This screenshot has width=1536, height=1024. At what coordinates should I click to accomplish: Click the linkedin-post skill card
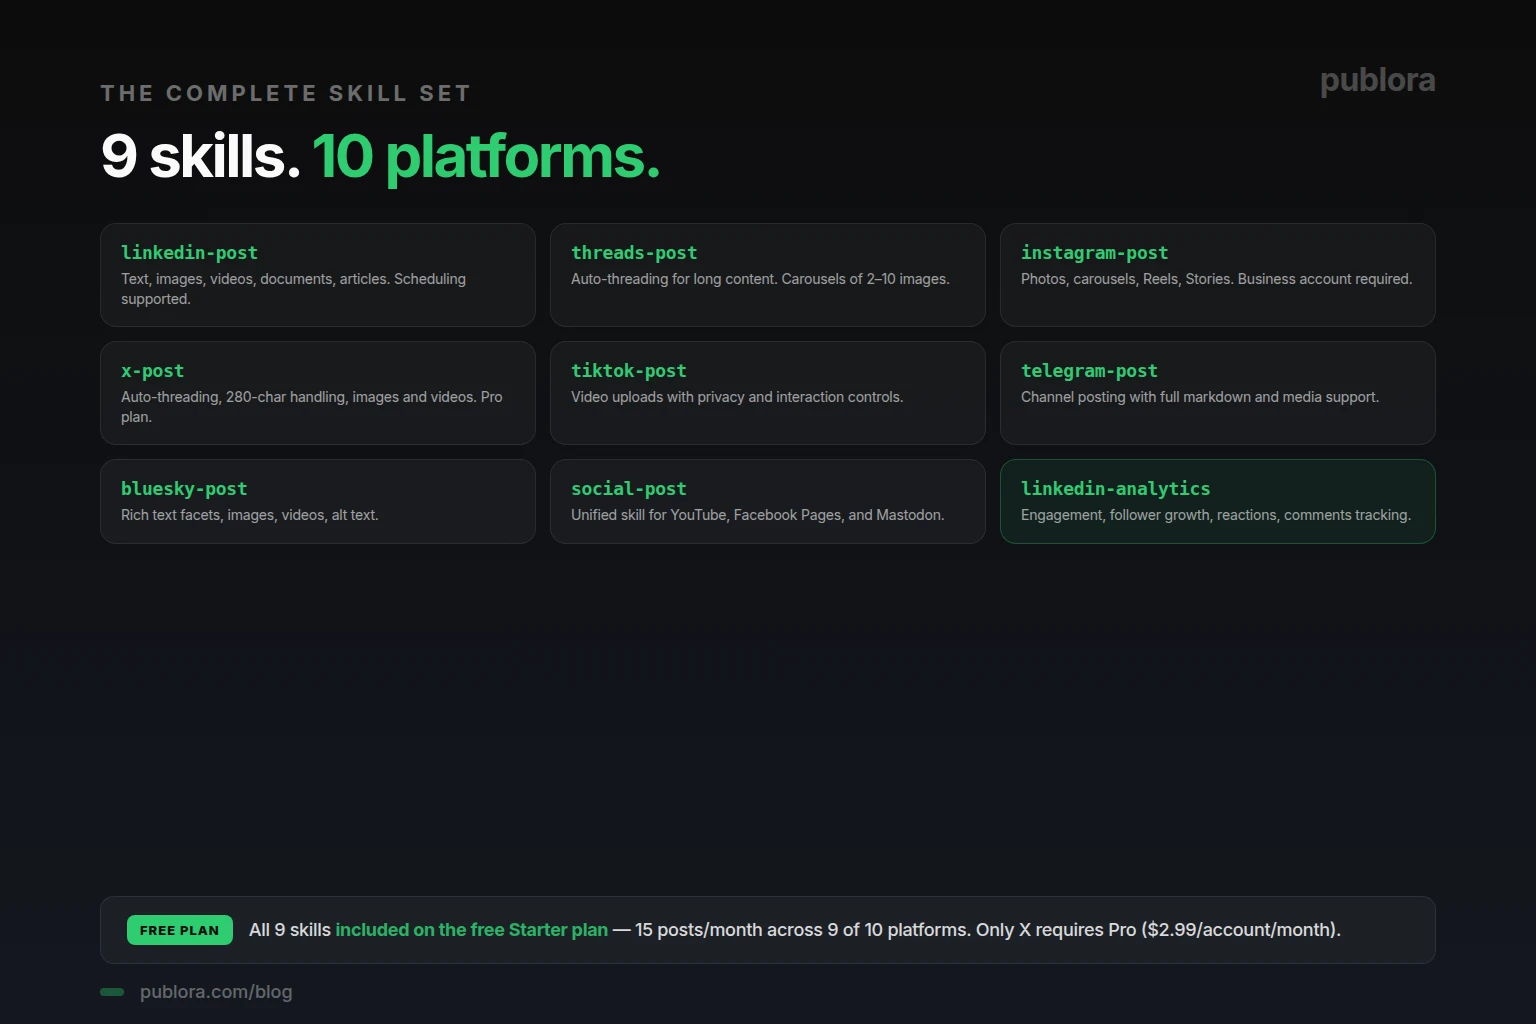[x=318, y=275]
